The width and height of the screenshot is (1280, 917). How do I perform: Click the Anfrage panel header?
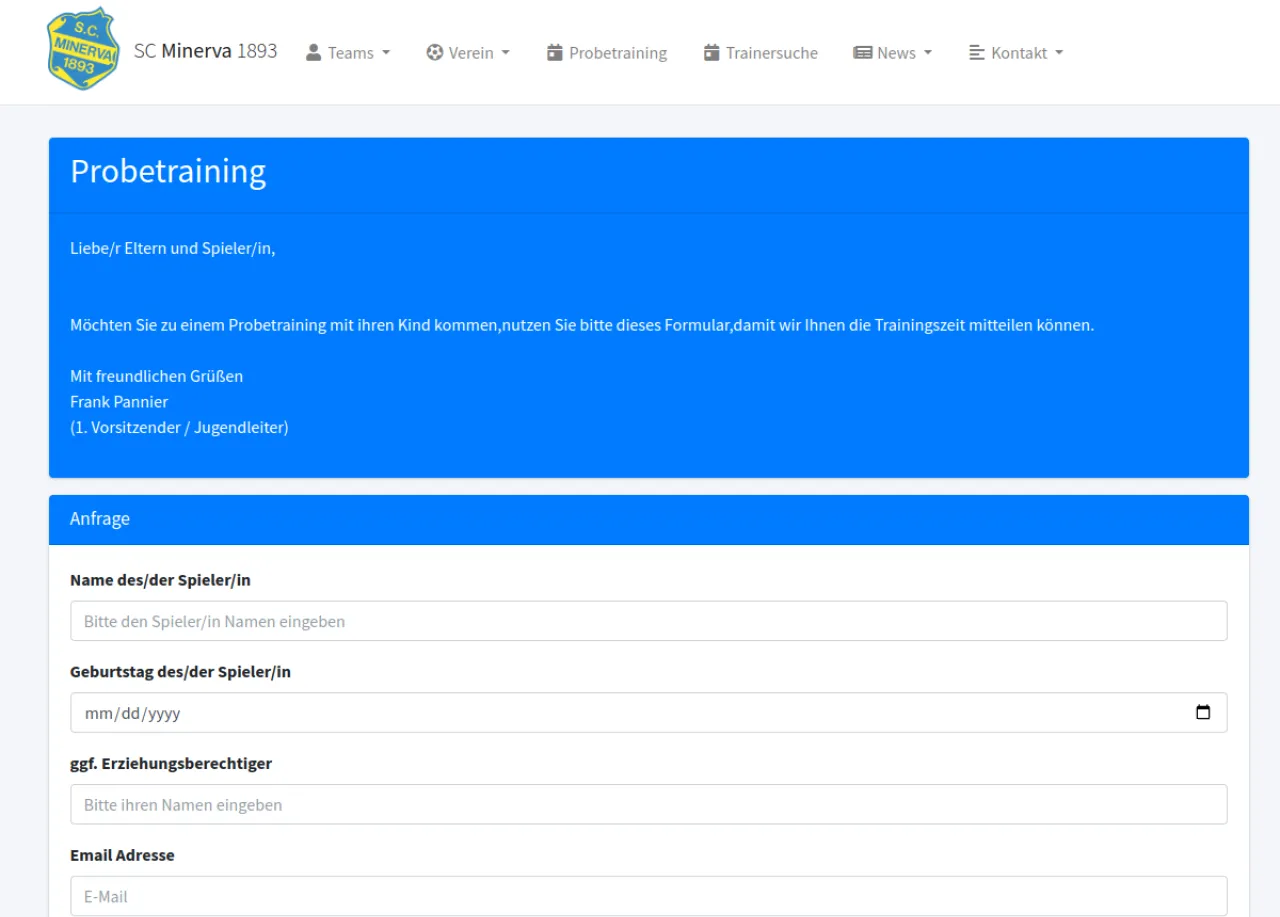click(649, 520)
